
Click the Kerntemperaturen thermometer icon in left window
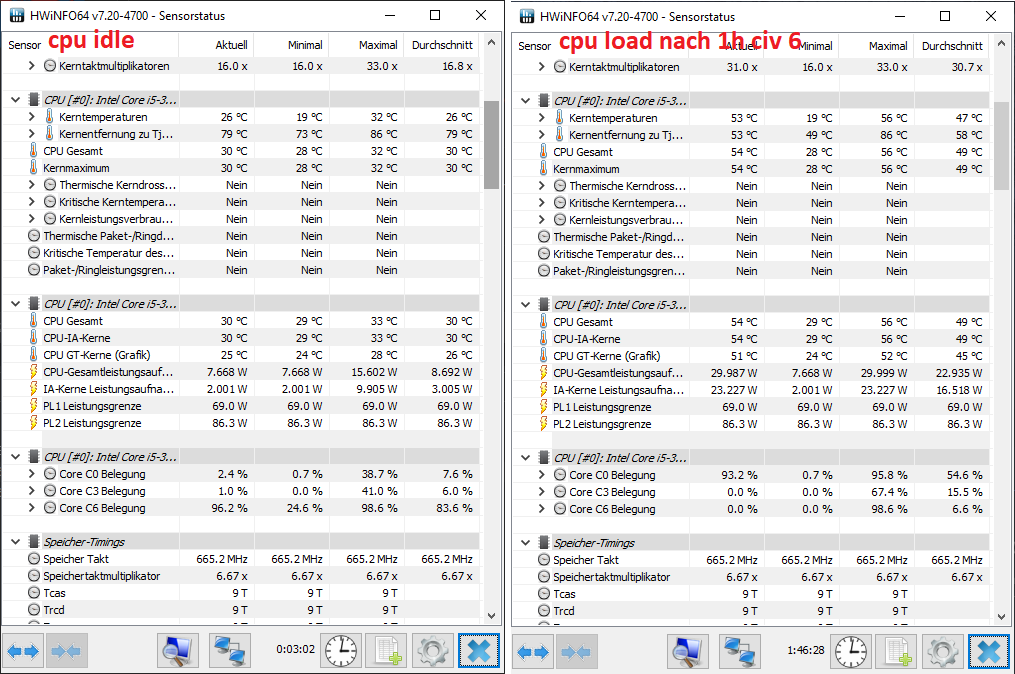[x=50, y=117]
